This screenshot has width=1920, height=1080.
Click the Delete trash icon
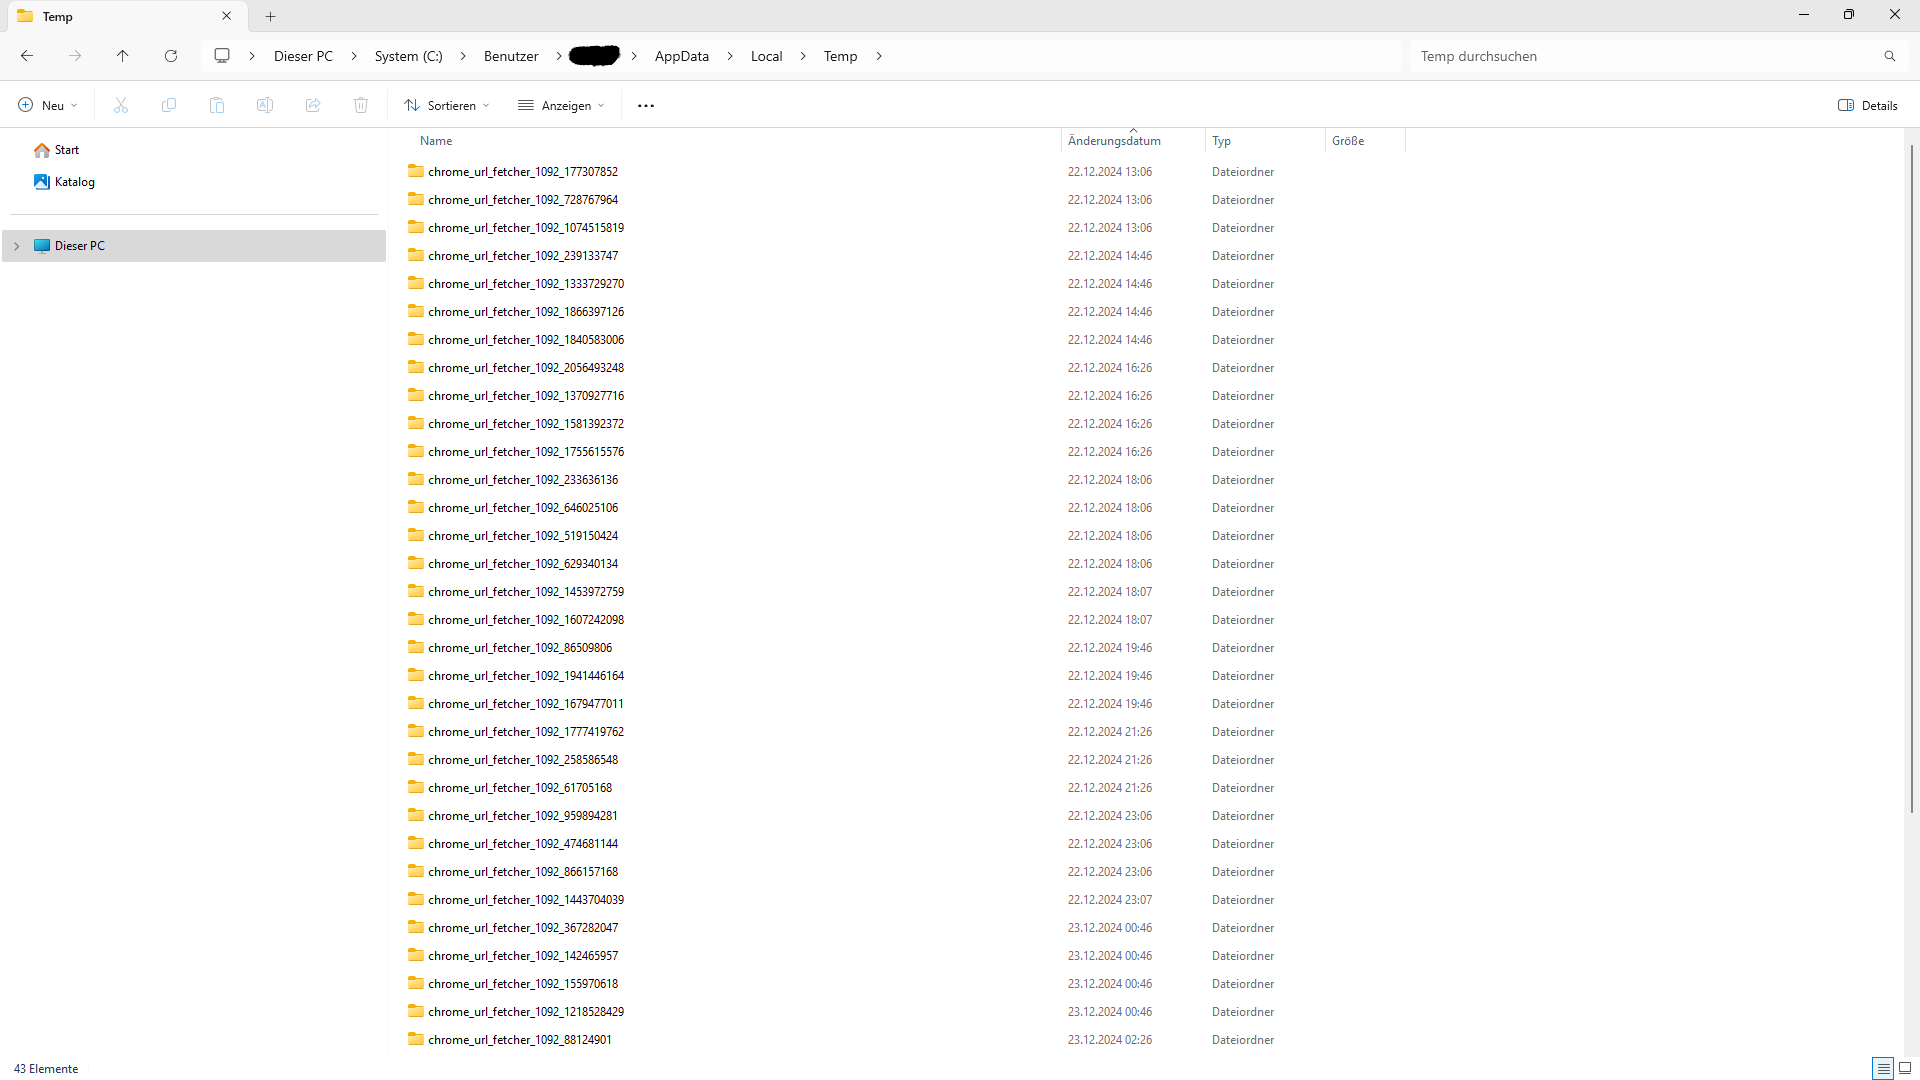point(361,105)
